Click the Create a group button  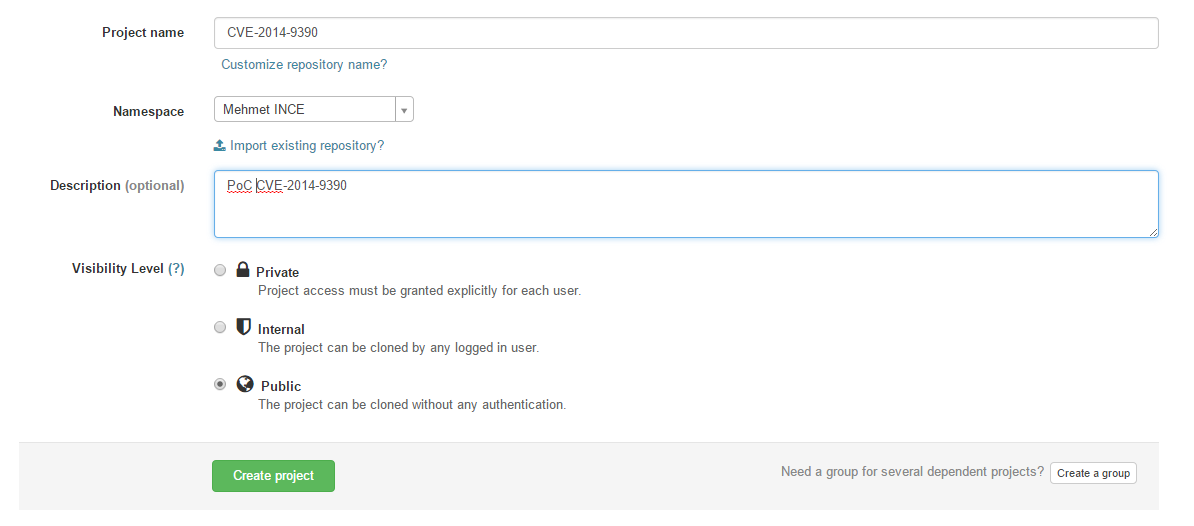pyautogui.click(x=1093, y=473)
